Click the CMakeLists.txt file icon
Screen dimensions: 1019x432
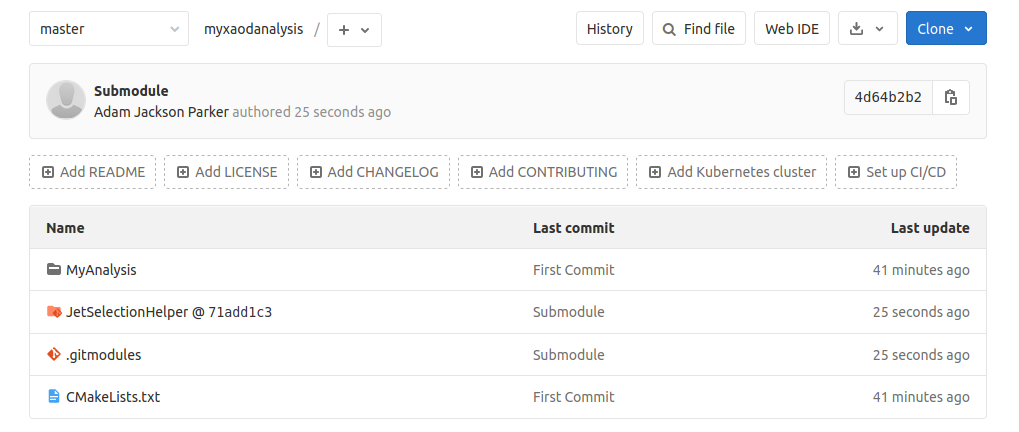54,397
